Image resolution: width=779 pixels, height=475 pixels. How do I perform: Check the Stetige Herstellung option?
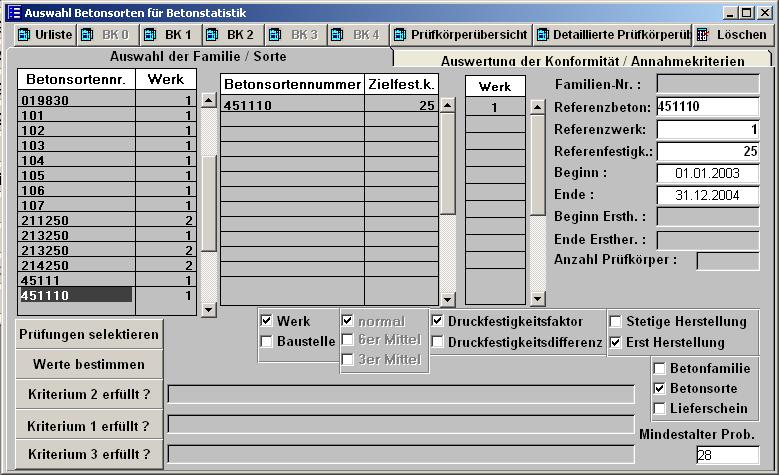pos(615,322)
